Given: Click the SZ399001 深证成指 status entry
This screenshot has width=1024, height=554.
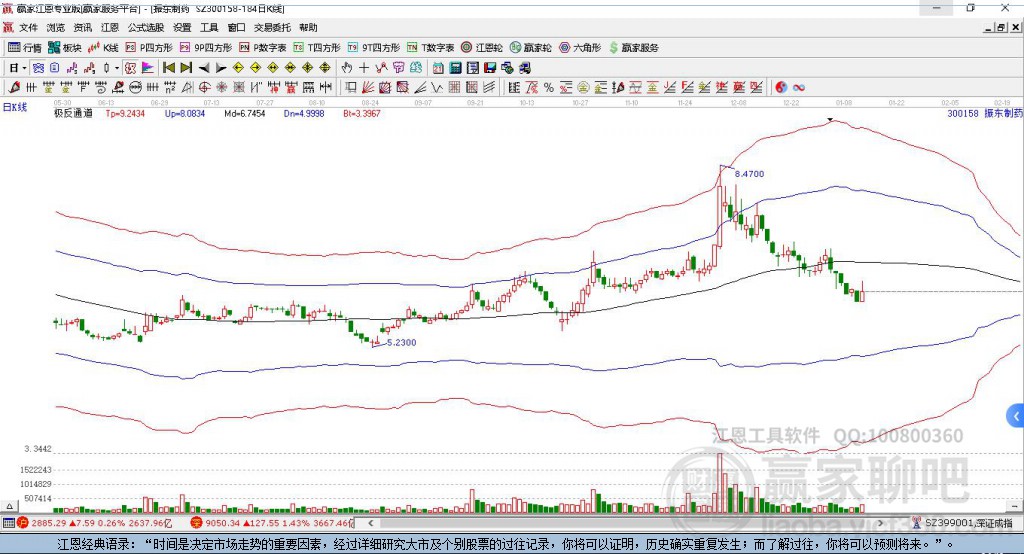Looking at the screenshot, I should pyautogui.click(x=963, y=523).
